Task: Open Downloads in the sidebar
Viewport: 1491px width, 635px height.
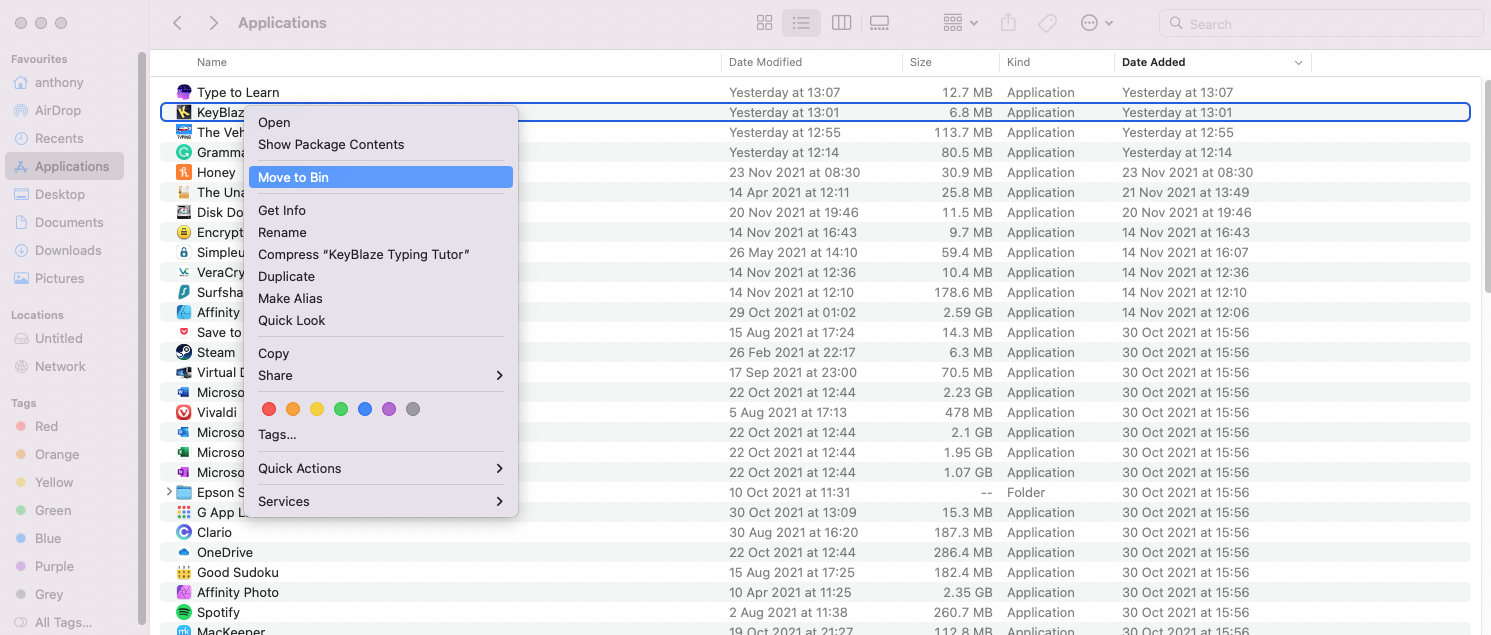Action: coord(68,251)
